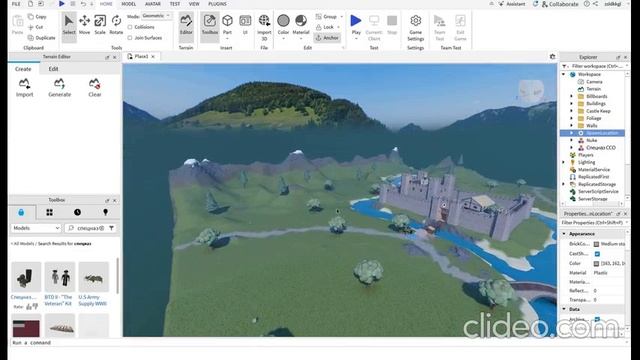Click Generate terrain icon
The width and height of the screenshot is (640, 360).
coord(60,88)
